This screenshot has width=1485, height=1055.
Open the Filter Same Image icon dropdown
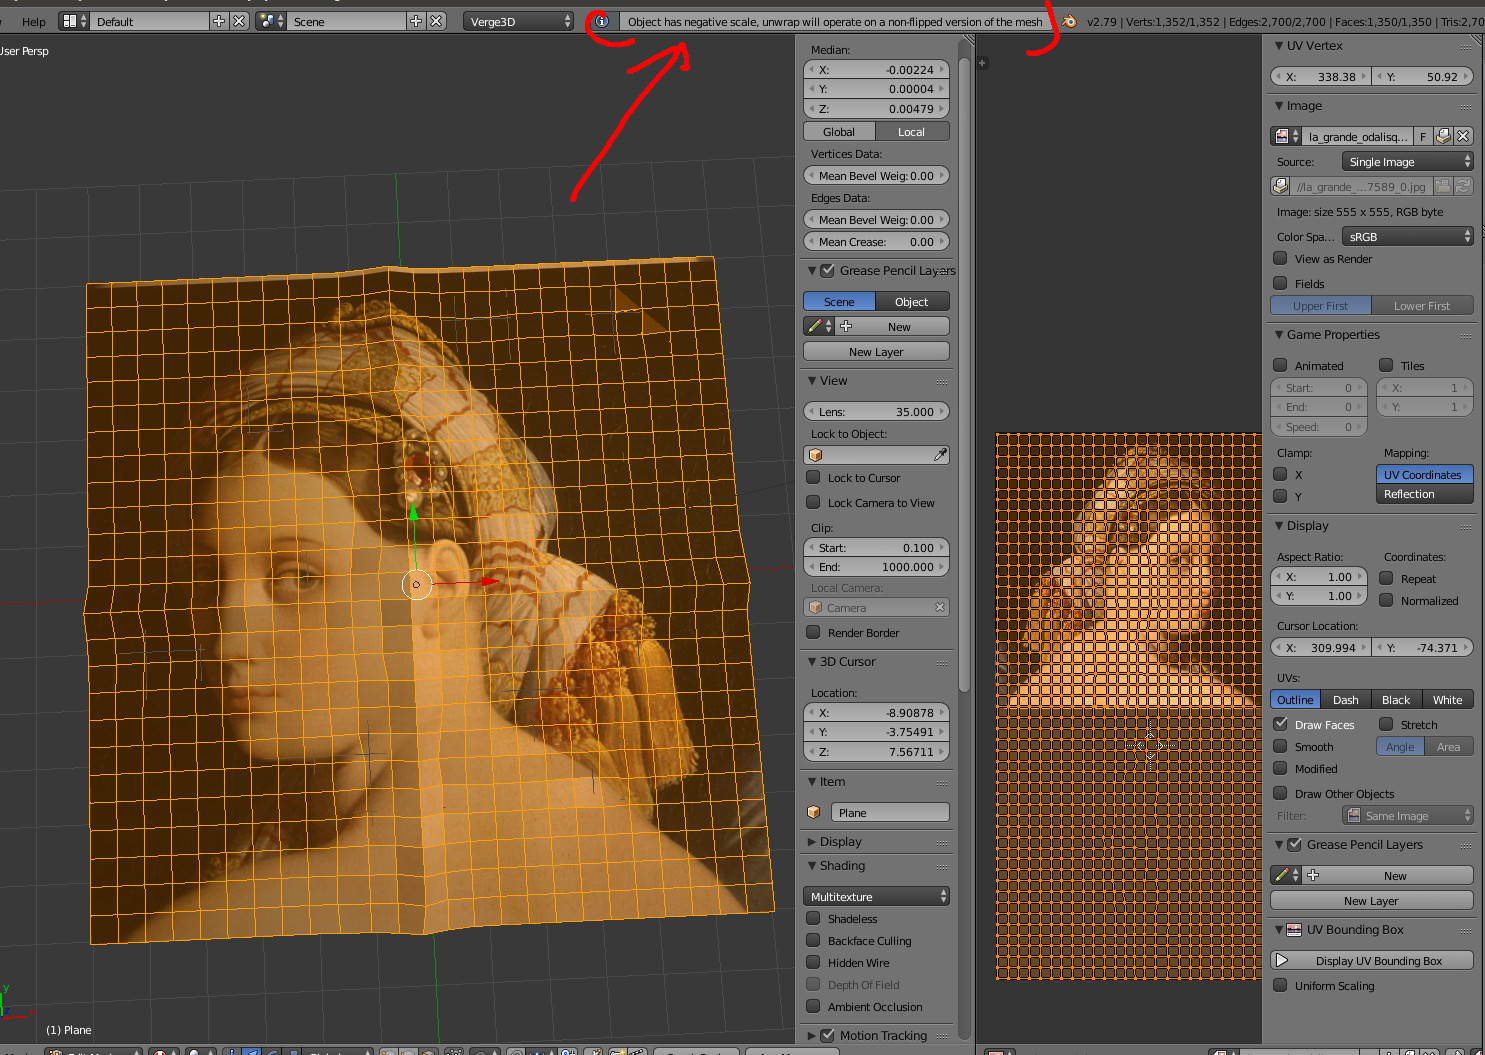pos(1407,816)
